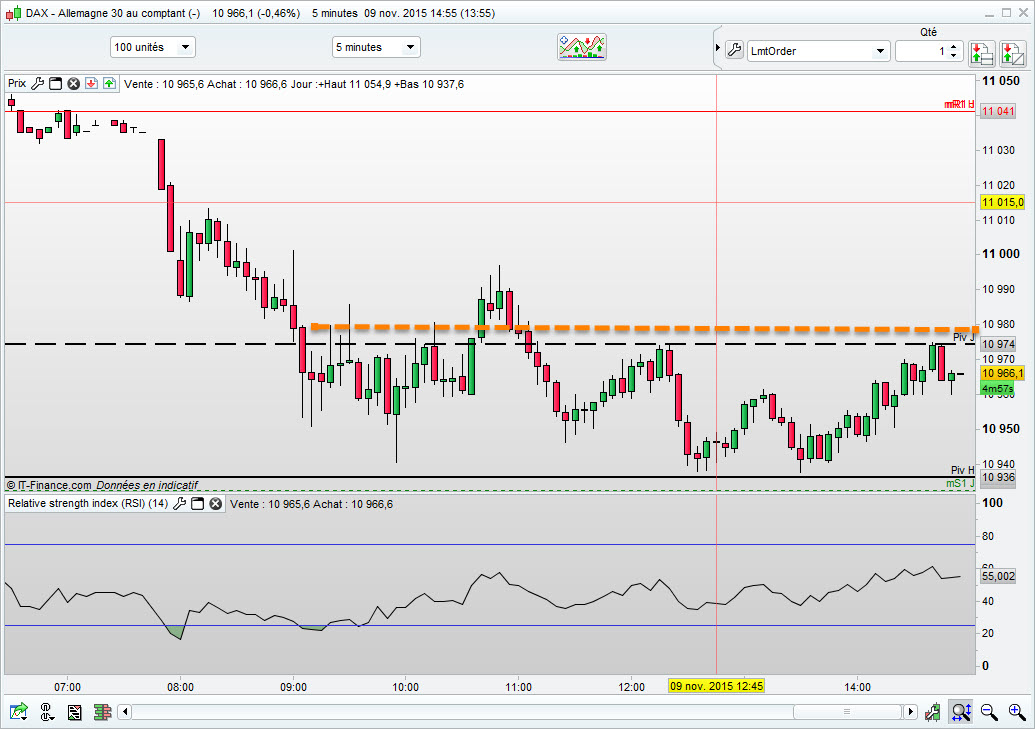This screenshot has height=729, width=1035.
Task: Open the Prix panel wrench settings
Action: [x=38, y=83]
